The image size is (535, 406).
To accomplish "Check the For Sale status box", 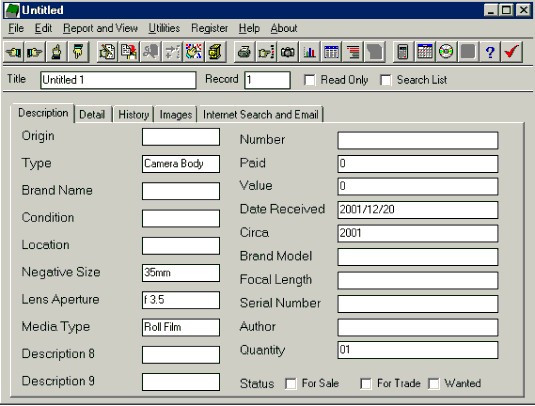I will click(x=291, y=383).
